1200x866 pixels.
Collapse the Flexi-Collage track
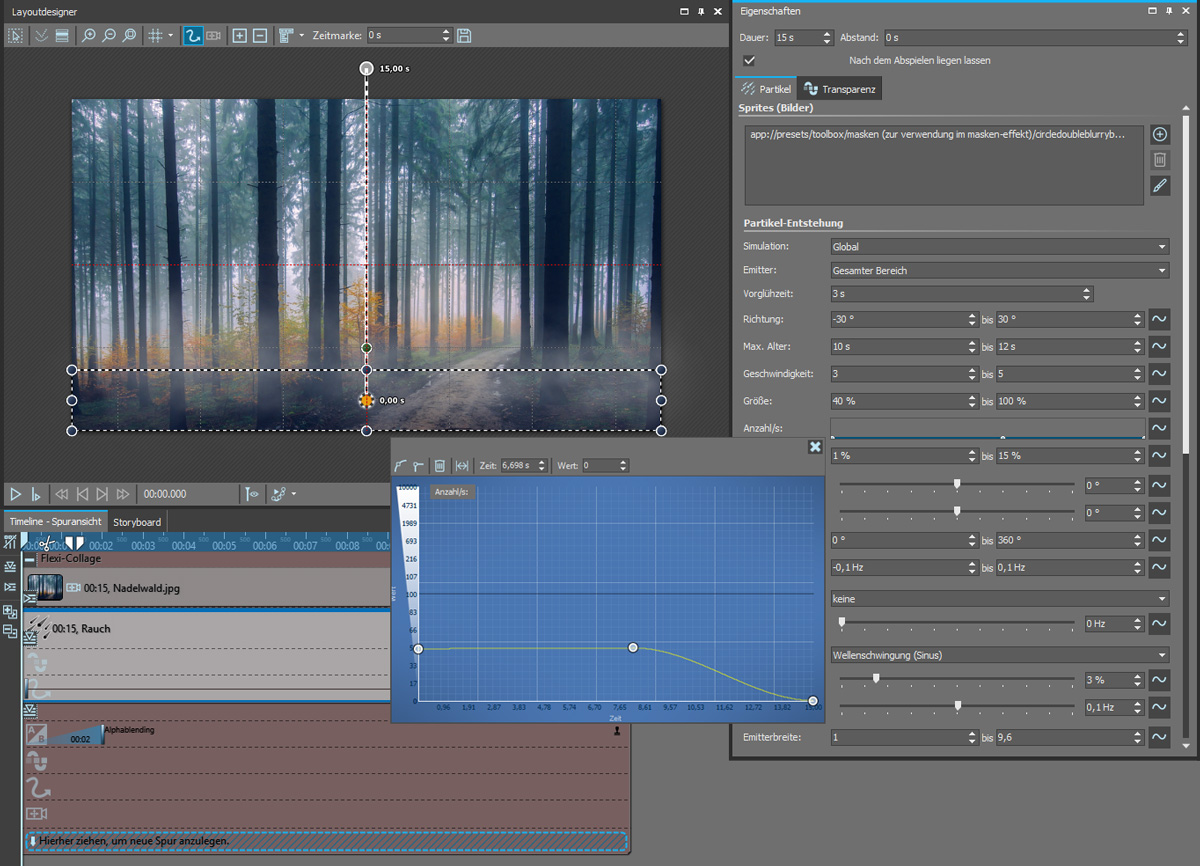(x=30, y=559)
